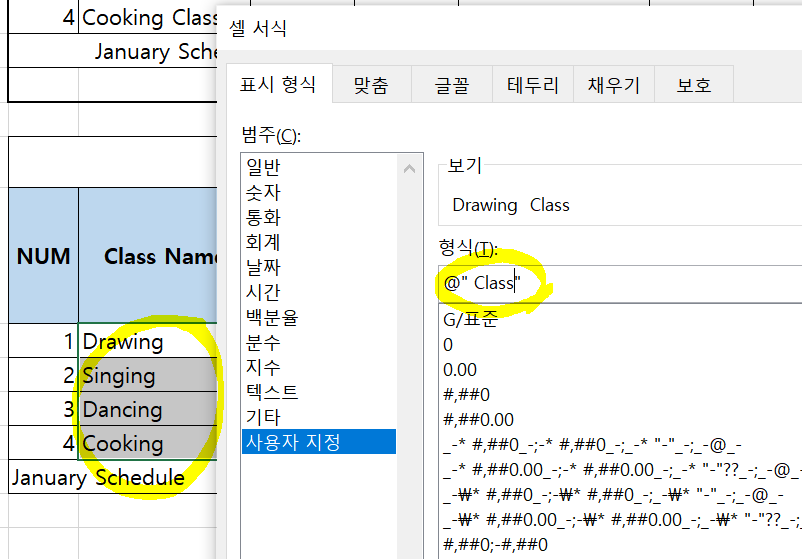
Task: Select the Dancing cell
Action: [147, 409]
